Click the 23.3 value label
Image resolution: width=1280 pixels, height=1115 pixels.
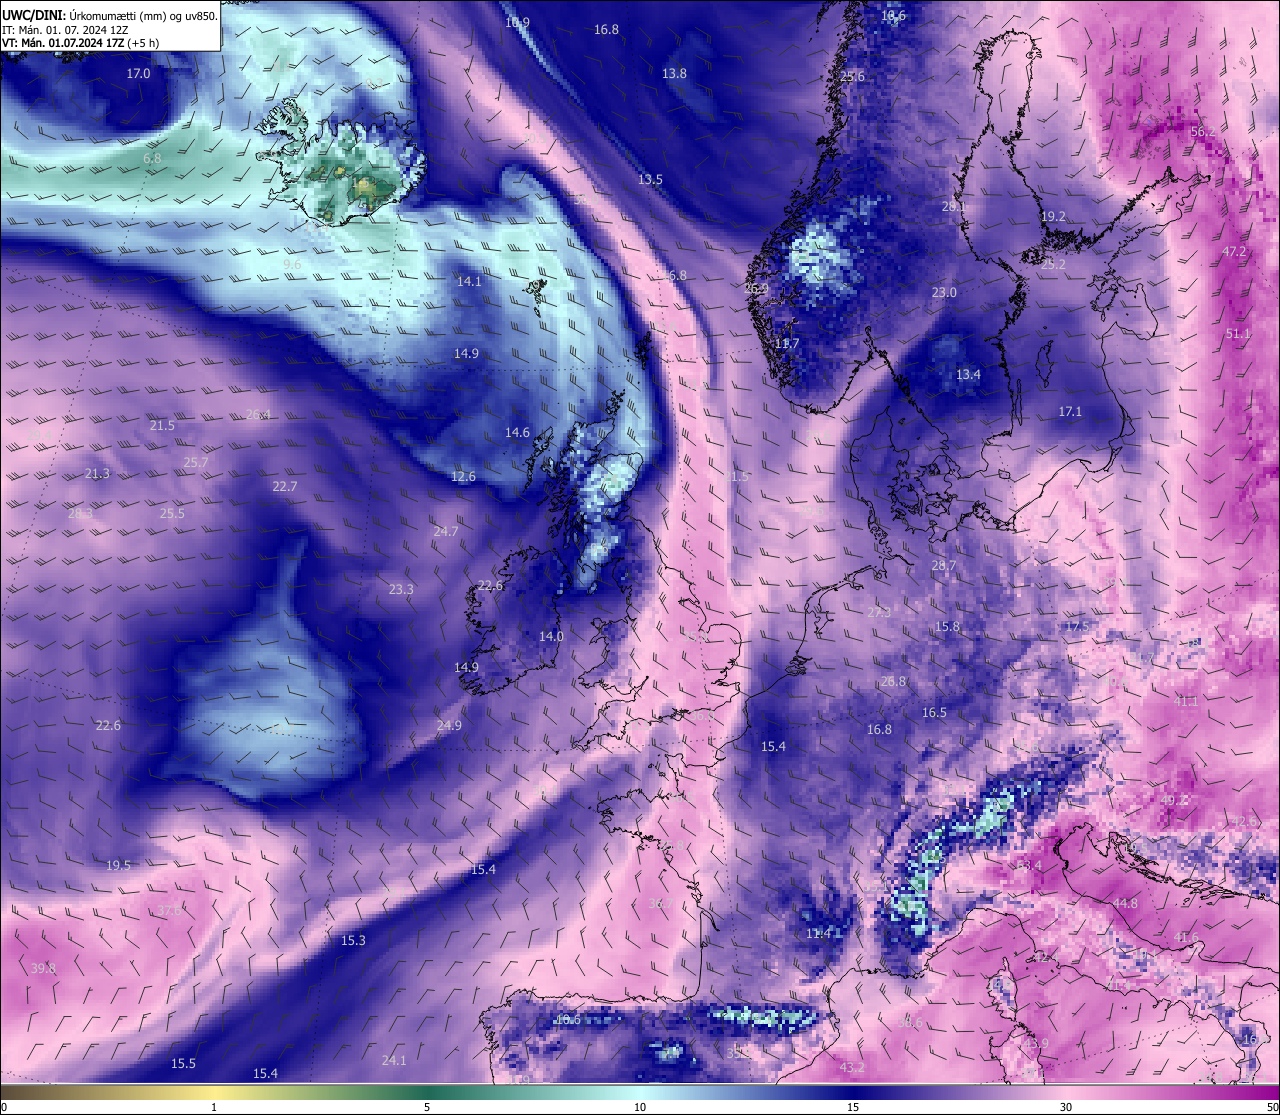click(401, 590)
